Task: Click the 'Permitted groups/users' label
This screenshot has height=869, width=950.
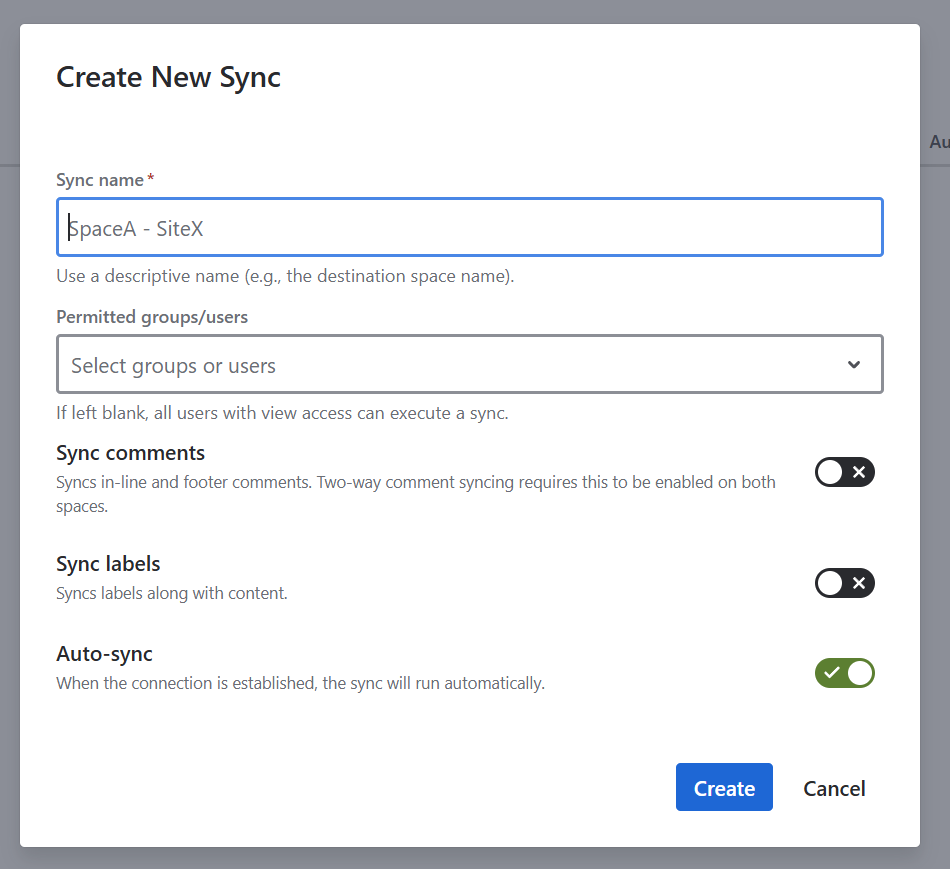Action: tap(152, 317)
